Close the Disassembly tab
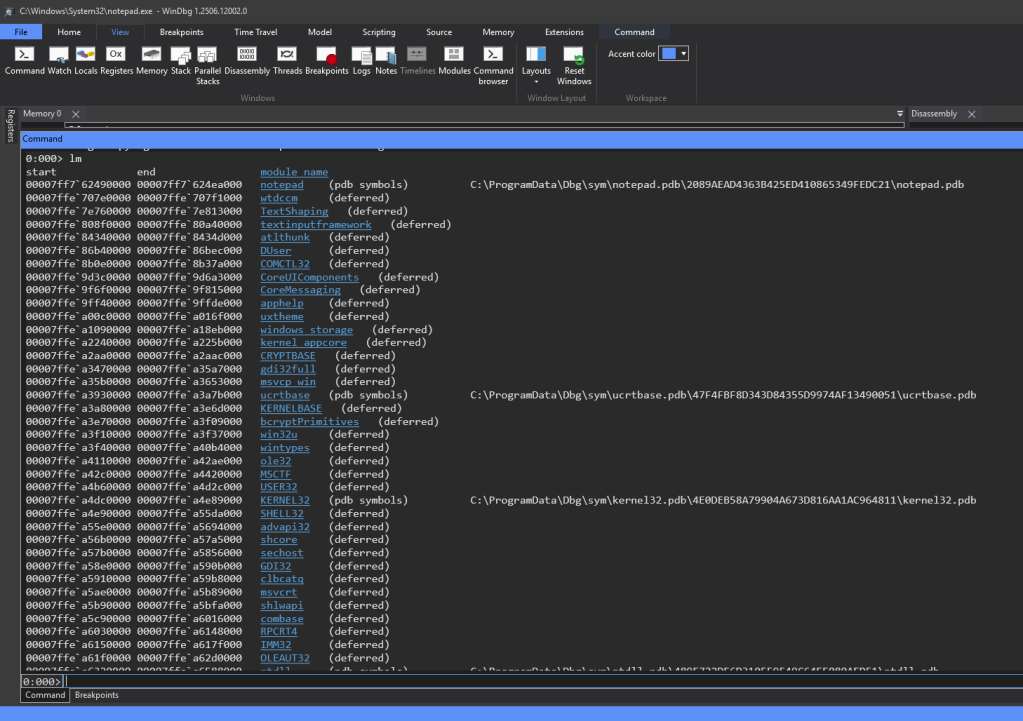The width and height of the screenshot is (1023, 721). [x=971, y=114]
